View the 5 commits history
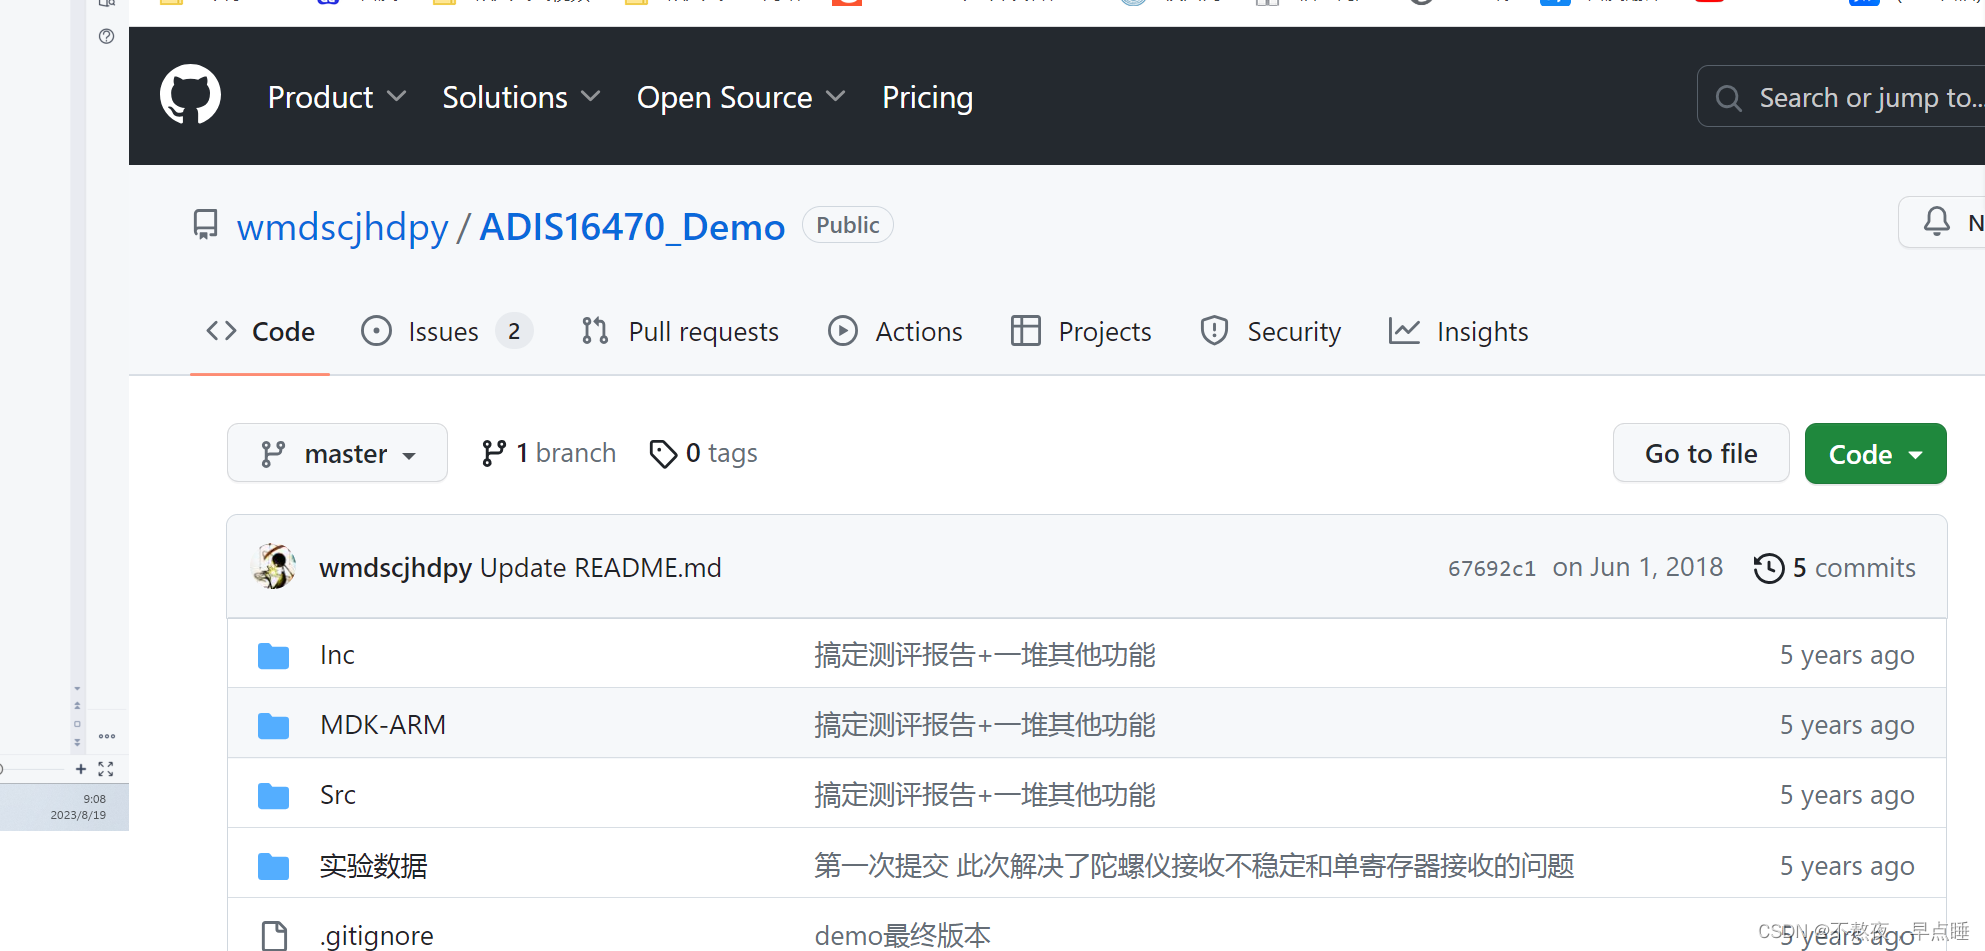Screen dimensions: 1985x951 coord(1834,567)
